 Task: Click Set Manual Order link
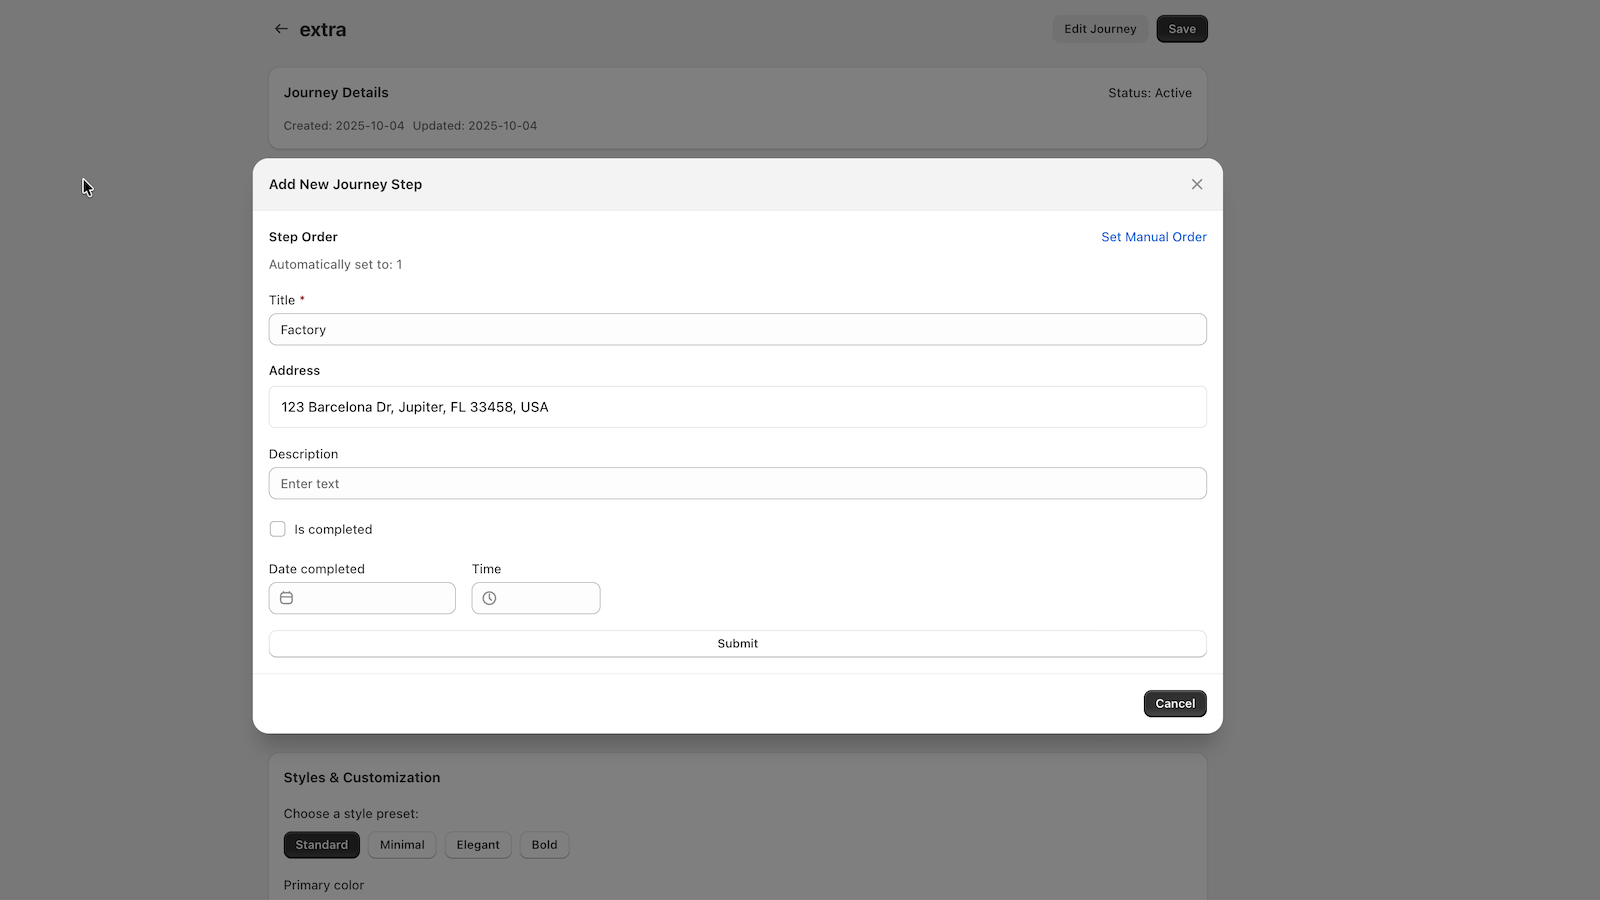click(1153, 237)
